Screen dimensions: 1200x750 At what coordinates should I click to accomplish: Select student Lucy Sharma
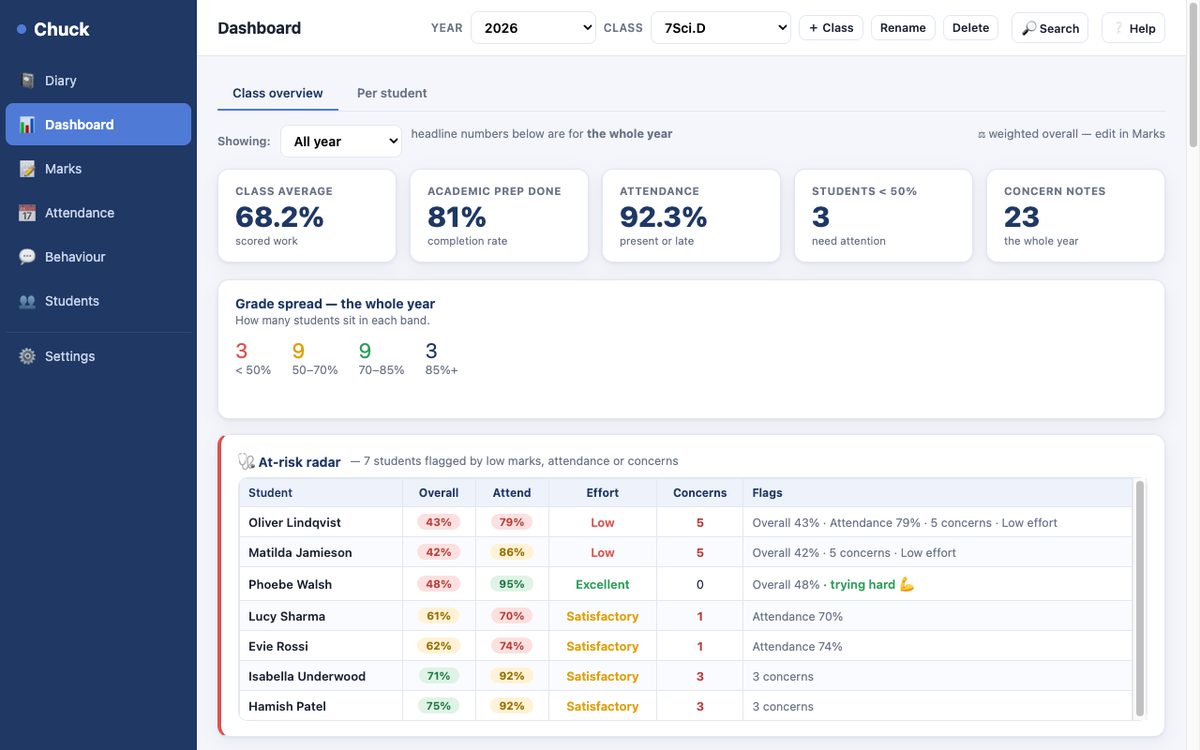pos(287,617)
